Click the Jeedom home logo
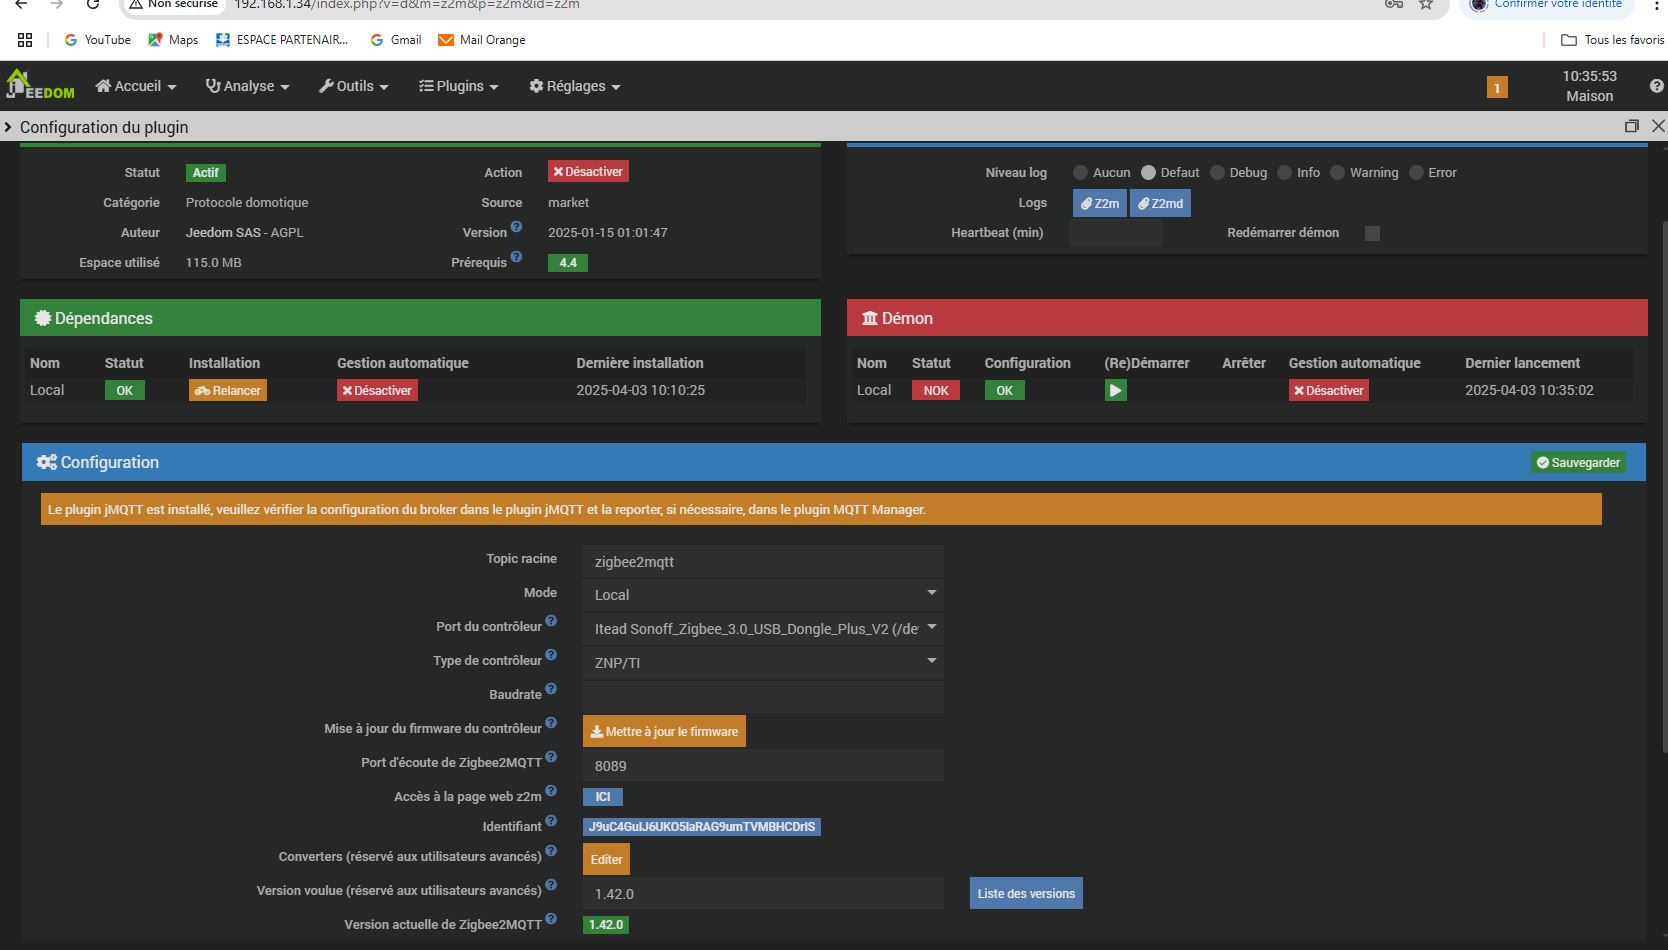This screenshot has height=950, width=1668. coord(40,85)
